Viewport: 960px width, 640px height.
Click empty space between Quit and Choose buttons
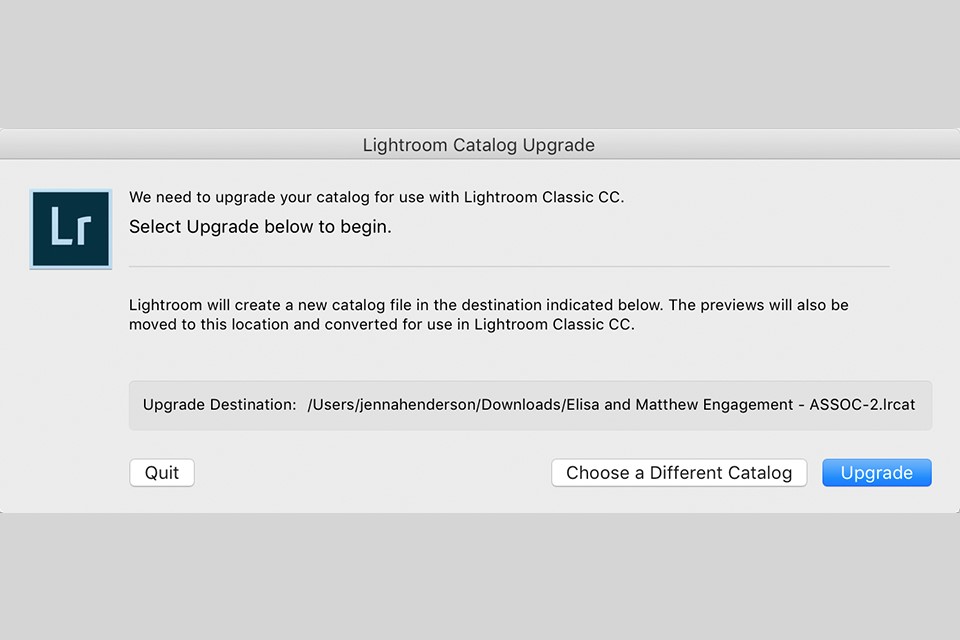coord(372,473)
